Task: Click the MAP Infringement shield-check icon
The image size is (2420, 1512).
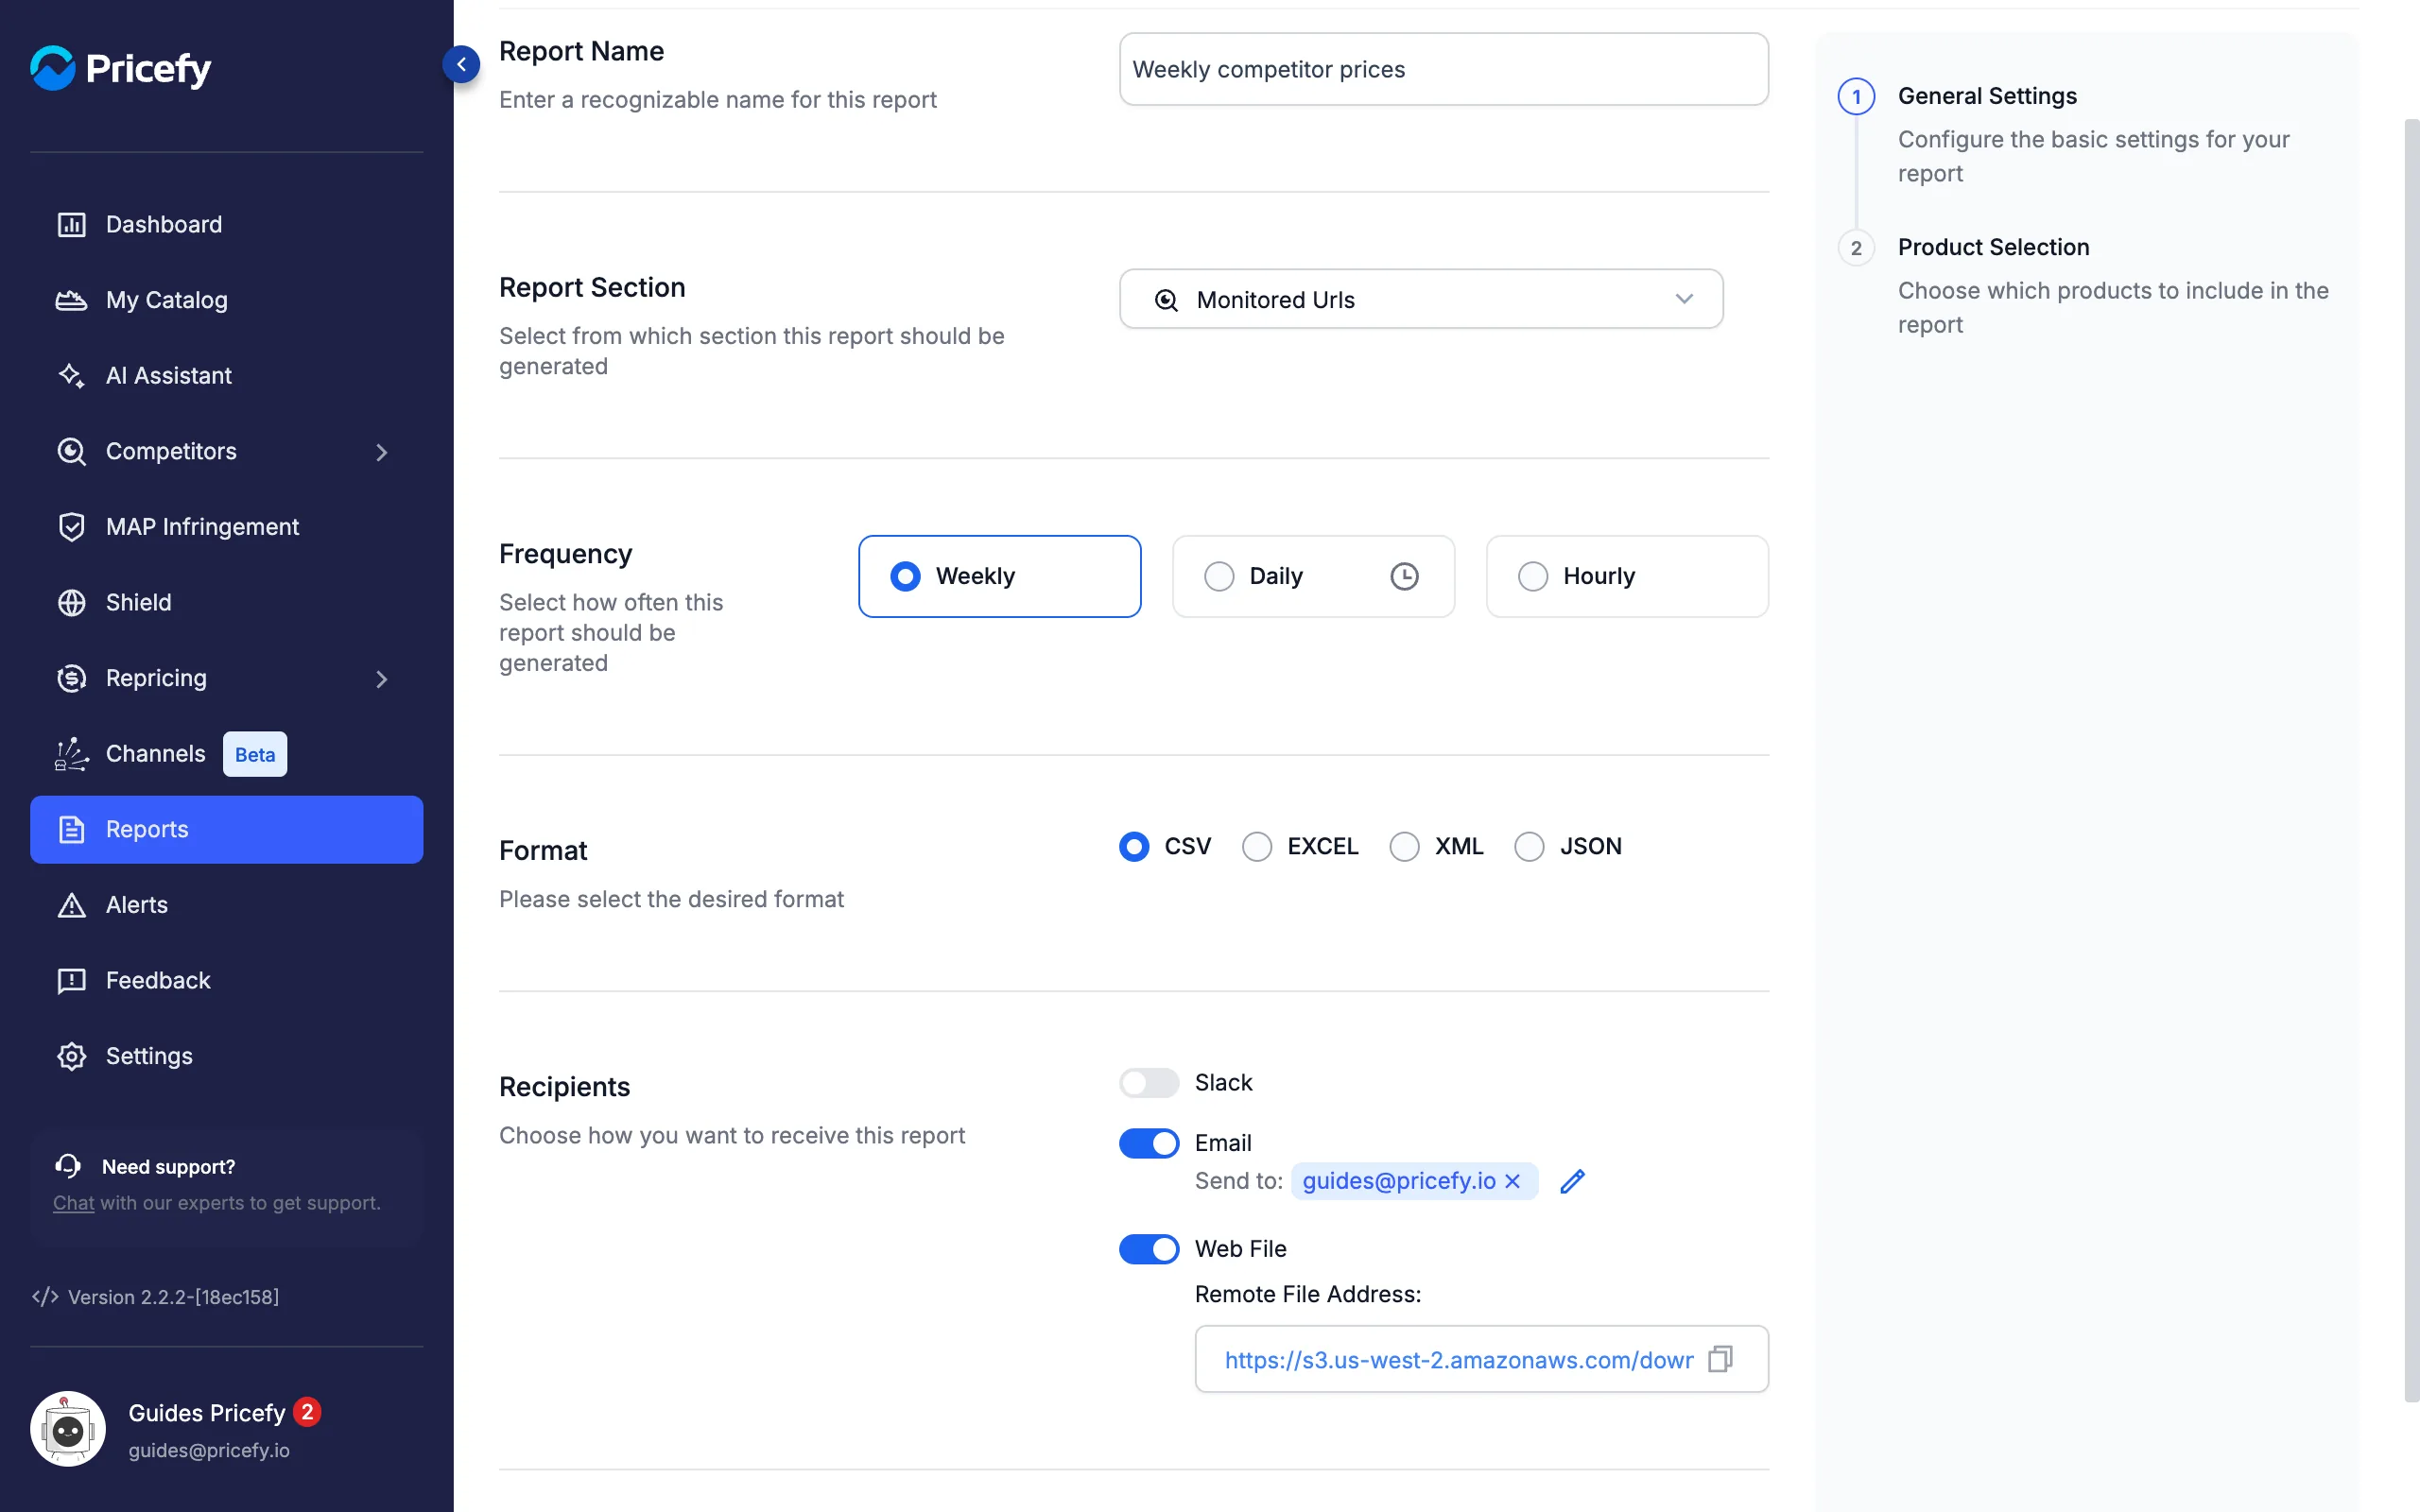Action: tap(71, 527)
